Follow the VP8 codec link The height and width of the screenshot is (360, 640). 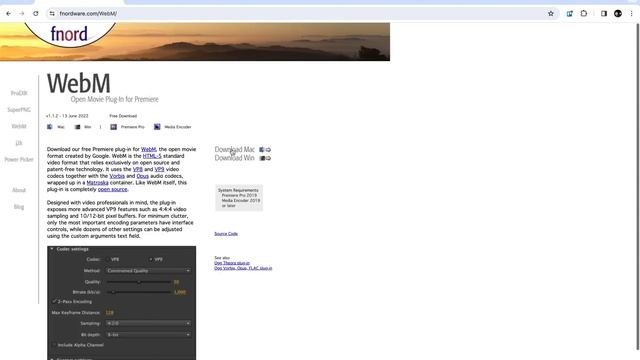click(x=138, y=169)
